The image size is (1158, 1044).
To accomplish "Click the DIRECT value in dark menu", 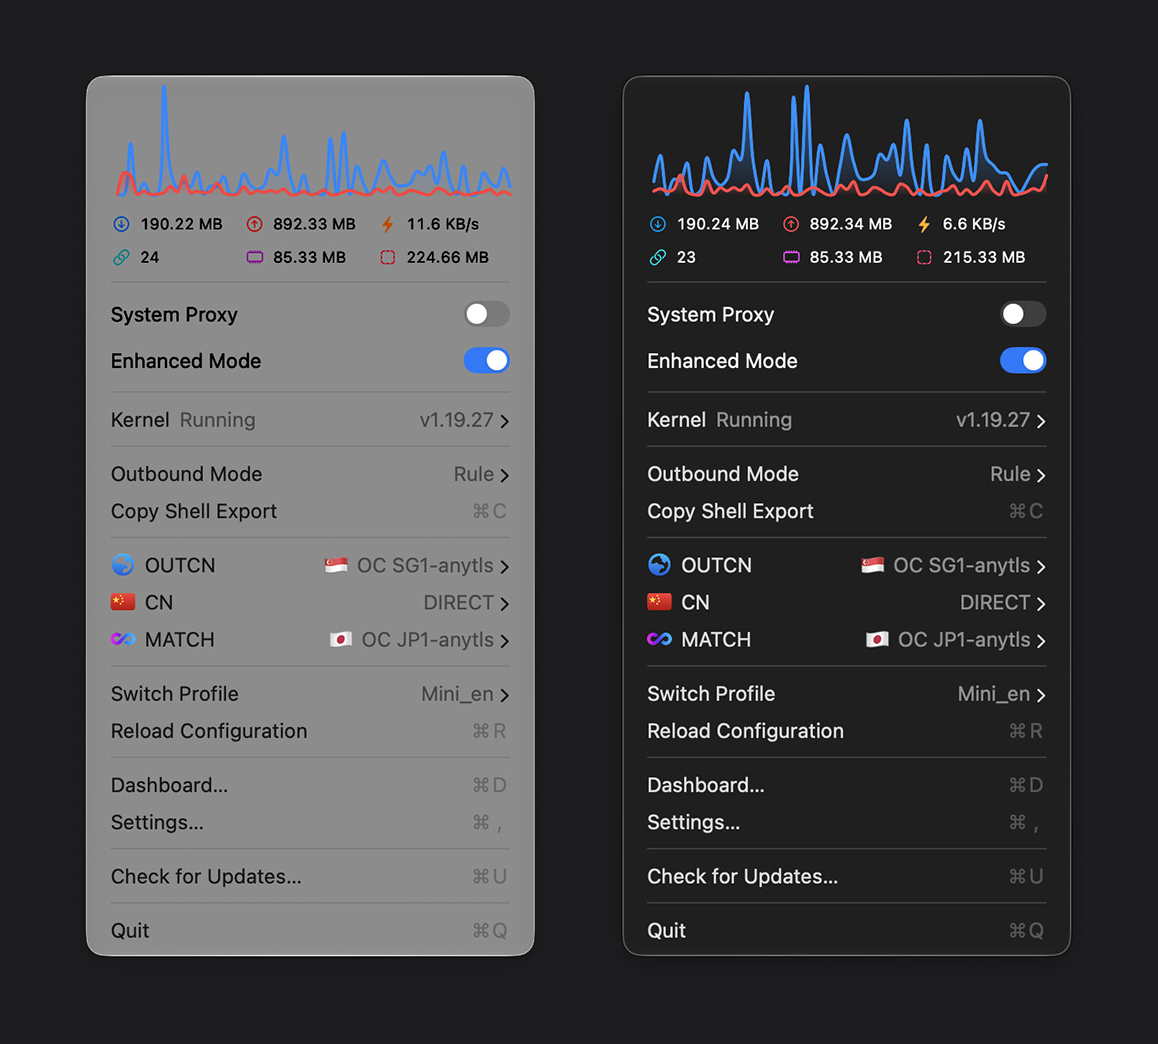I will click(995, 602).
